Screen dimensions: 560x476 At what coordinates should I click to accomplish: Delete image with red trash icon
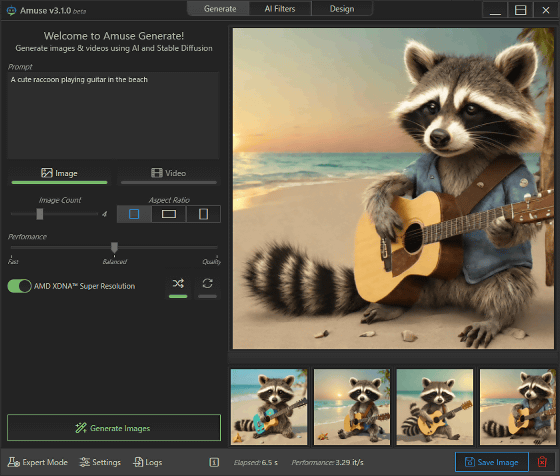click(x=542, y=462)
